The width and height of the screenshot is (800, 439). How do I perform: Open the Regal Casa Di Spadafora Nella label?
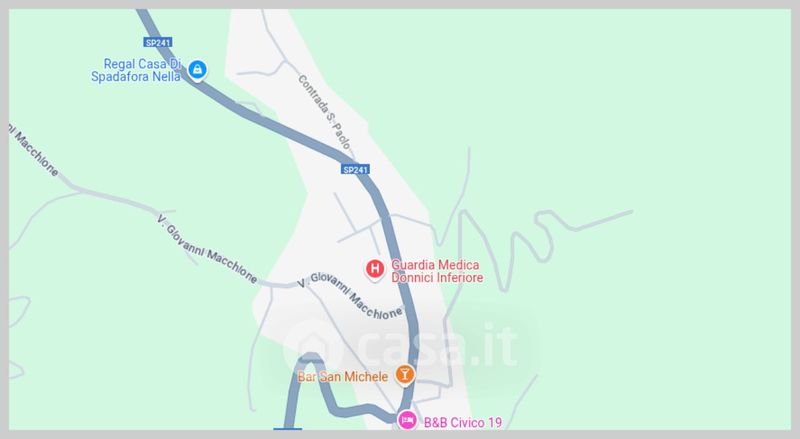click(137, 70)
